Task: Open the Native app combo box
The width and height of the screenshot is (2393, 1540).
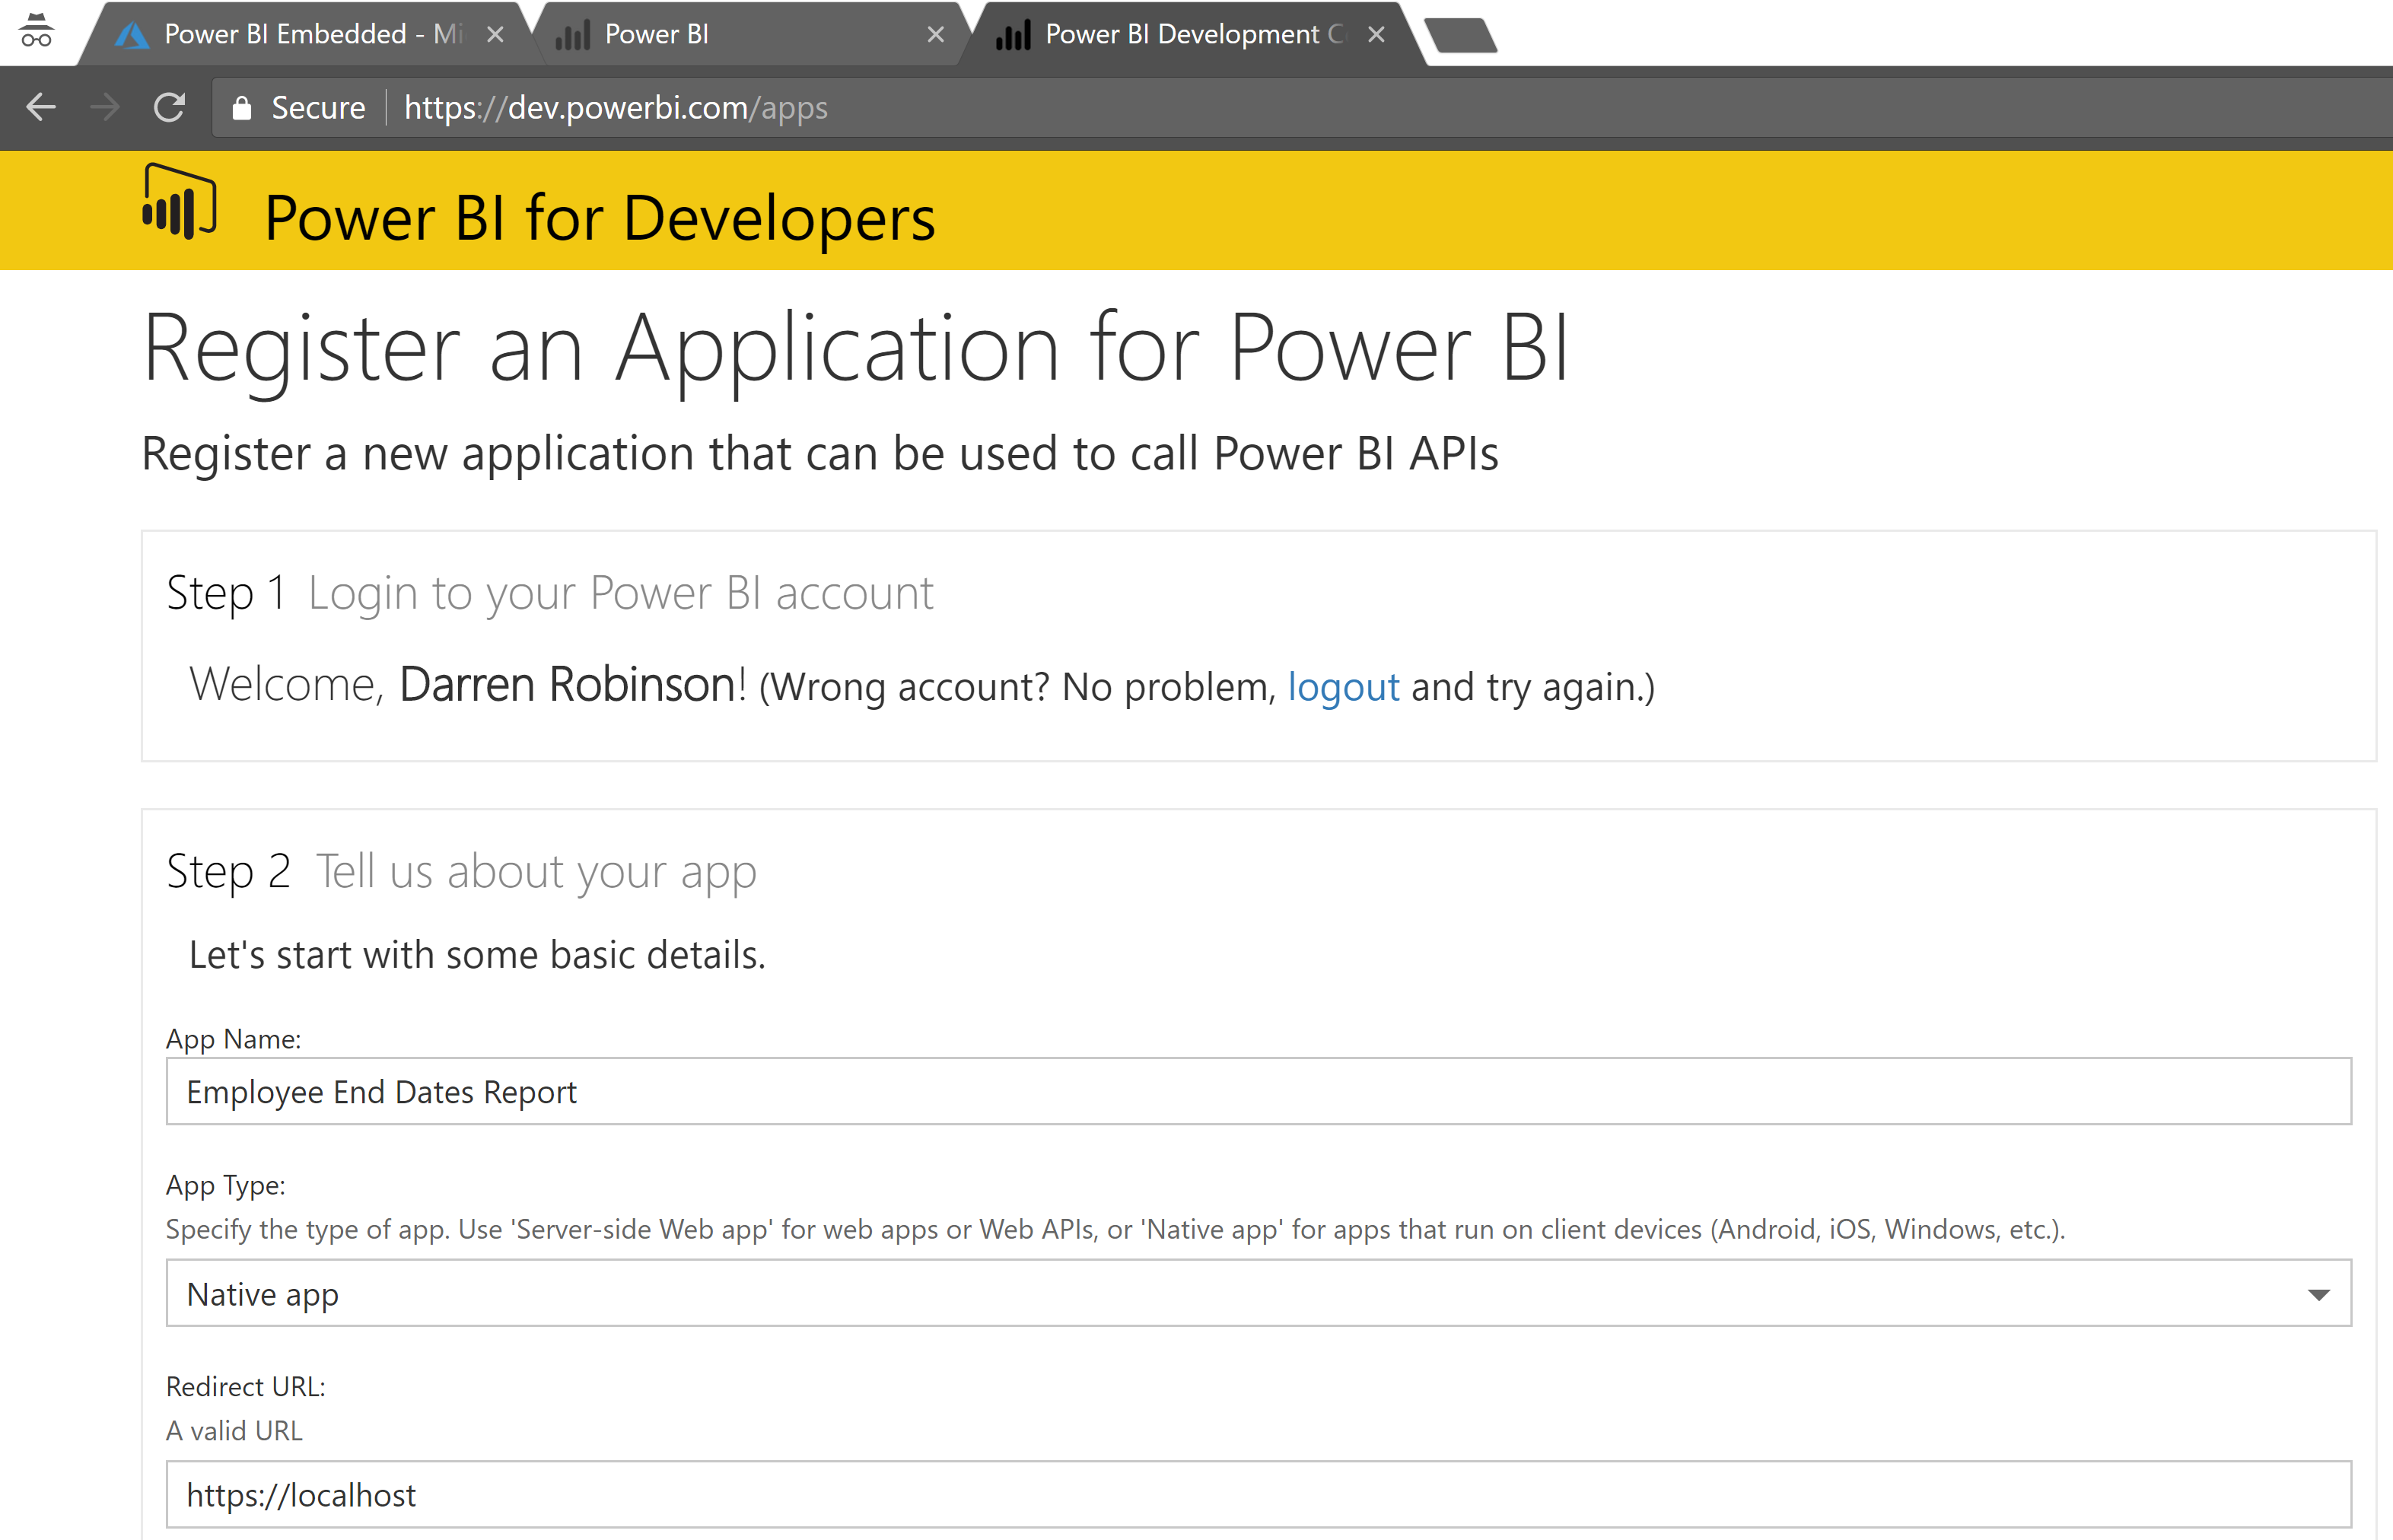Action: pos(1200,1294)
